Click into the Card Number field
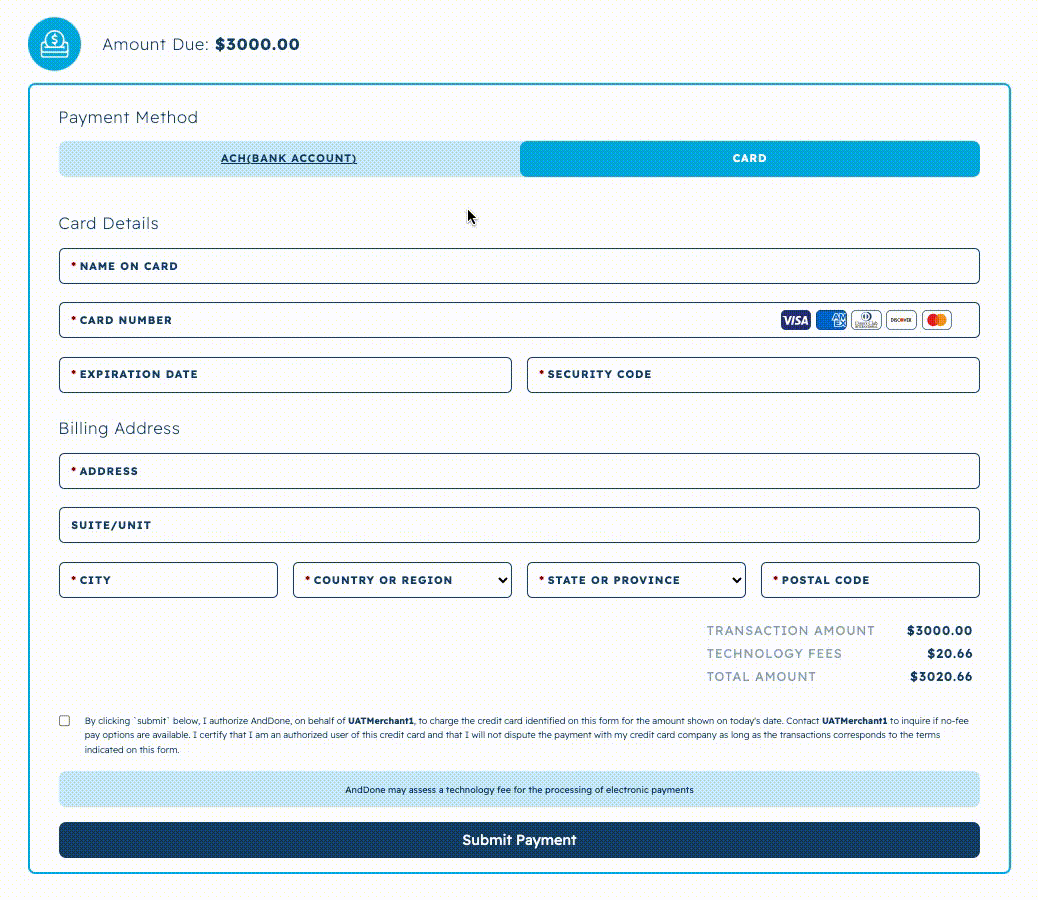This screenshot has height=900, width=1038. pos(420,320)
